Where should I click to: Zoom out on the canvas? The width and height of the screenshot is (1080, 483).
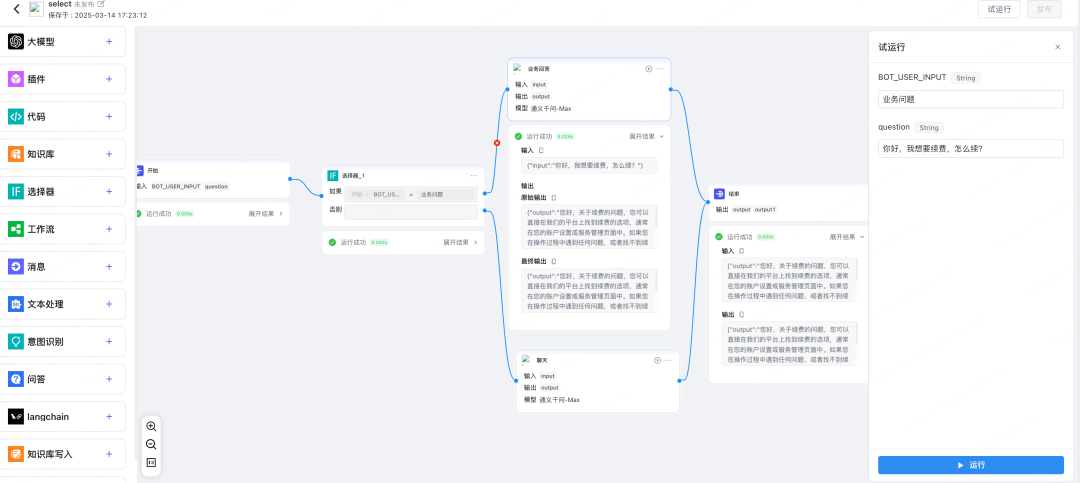[152, 444]
